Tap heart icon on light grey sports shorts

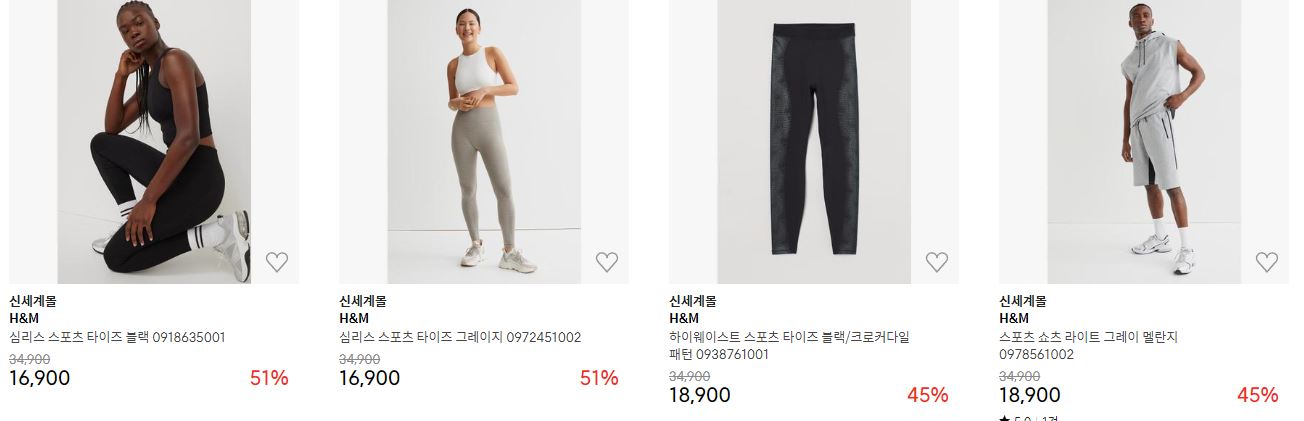pos(1267,262)
